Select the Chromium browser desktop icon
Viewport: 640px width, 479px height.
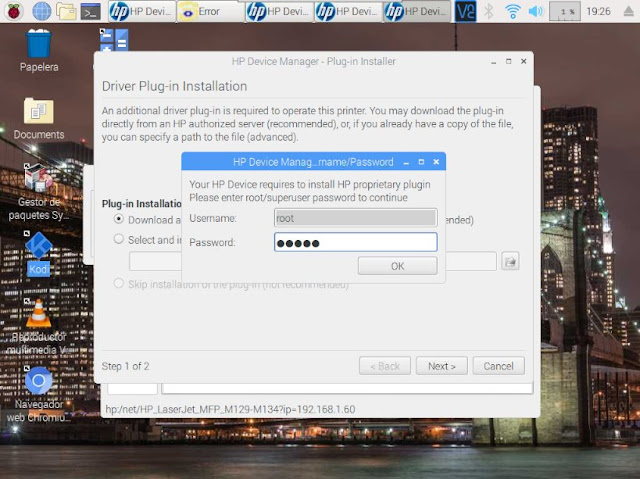coord(39,394)
